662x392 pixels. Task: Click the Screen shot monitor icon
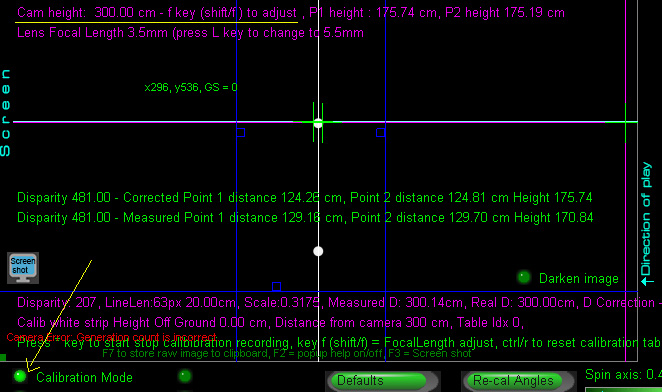pyautogui.click(x=23, y=268)
